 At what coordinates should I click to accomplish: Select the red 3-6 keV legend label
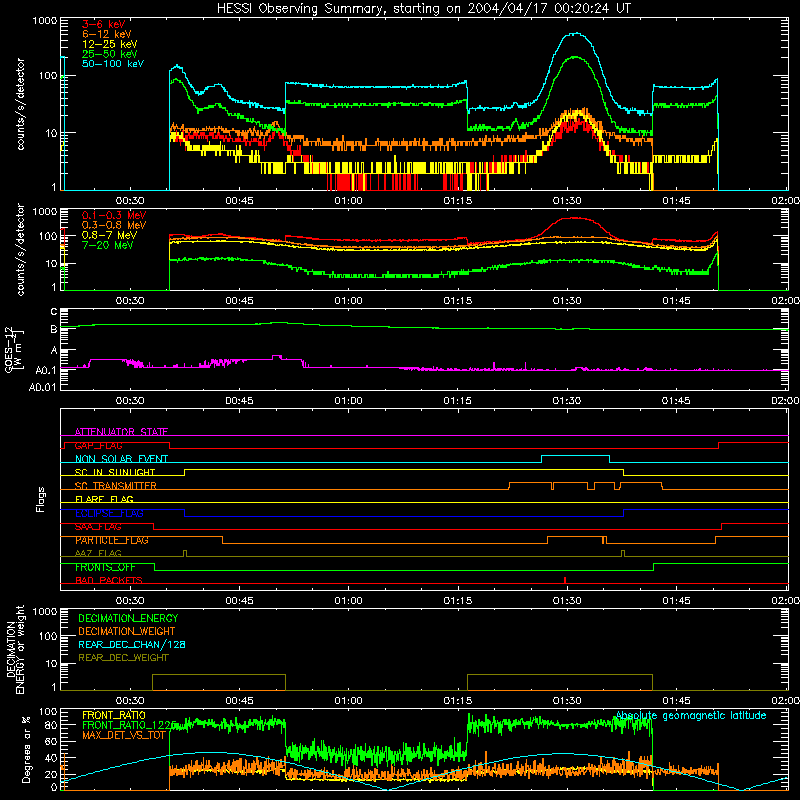(x=103, y=24)
